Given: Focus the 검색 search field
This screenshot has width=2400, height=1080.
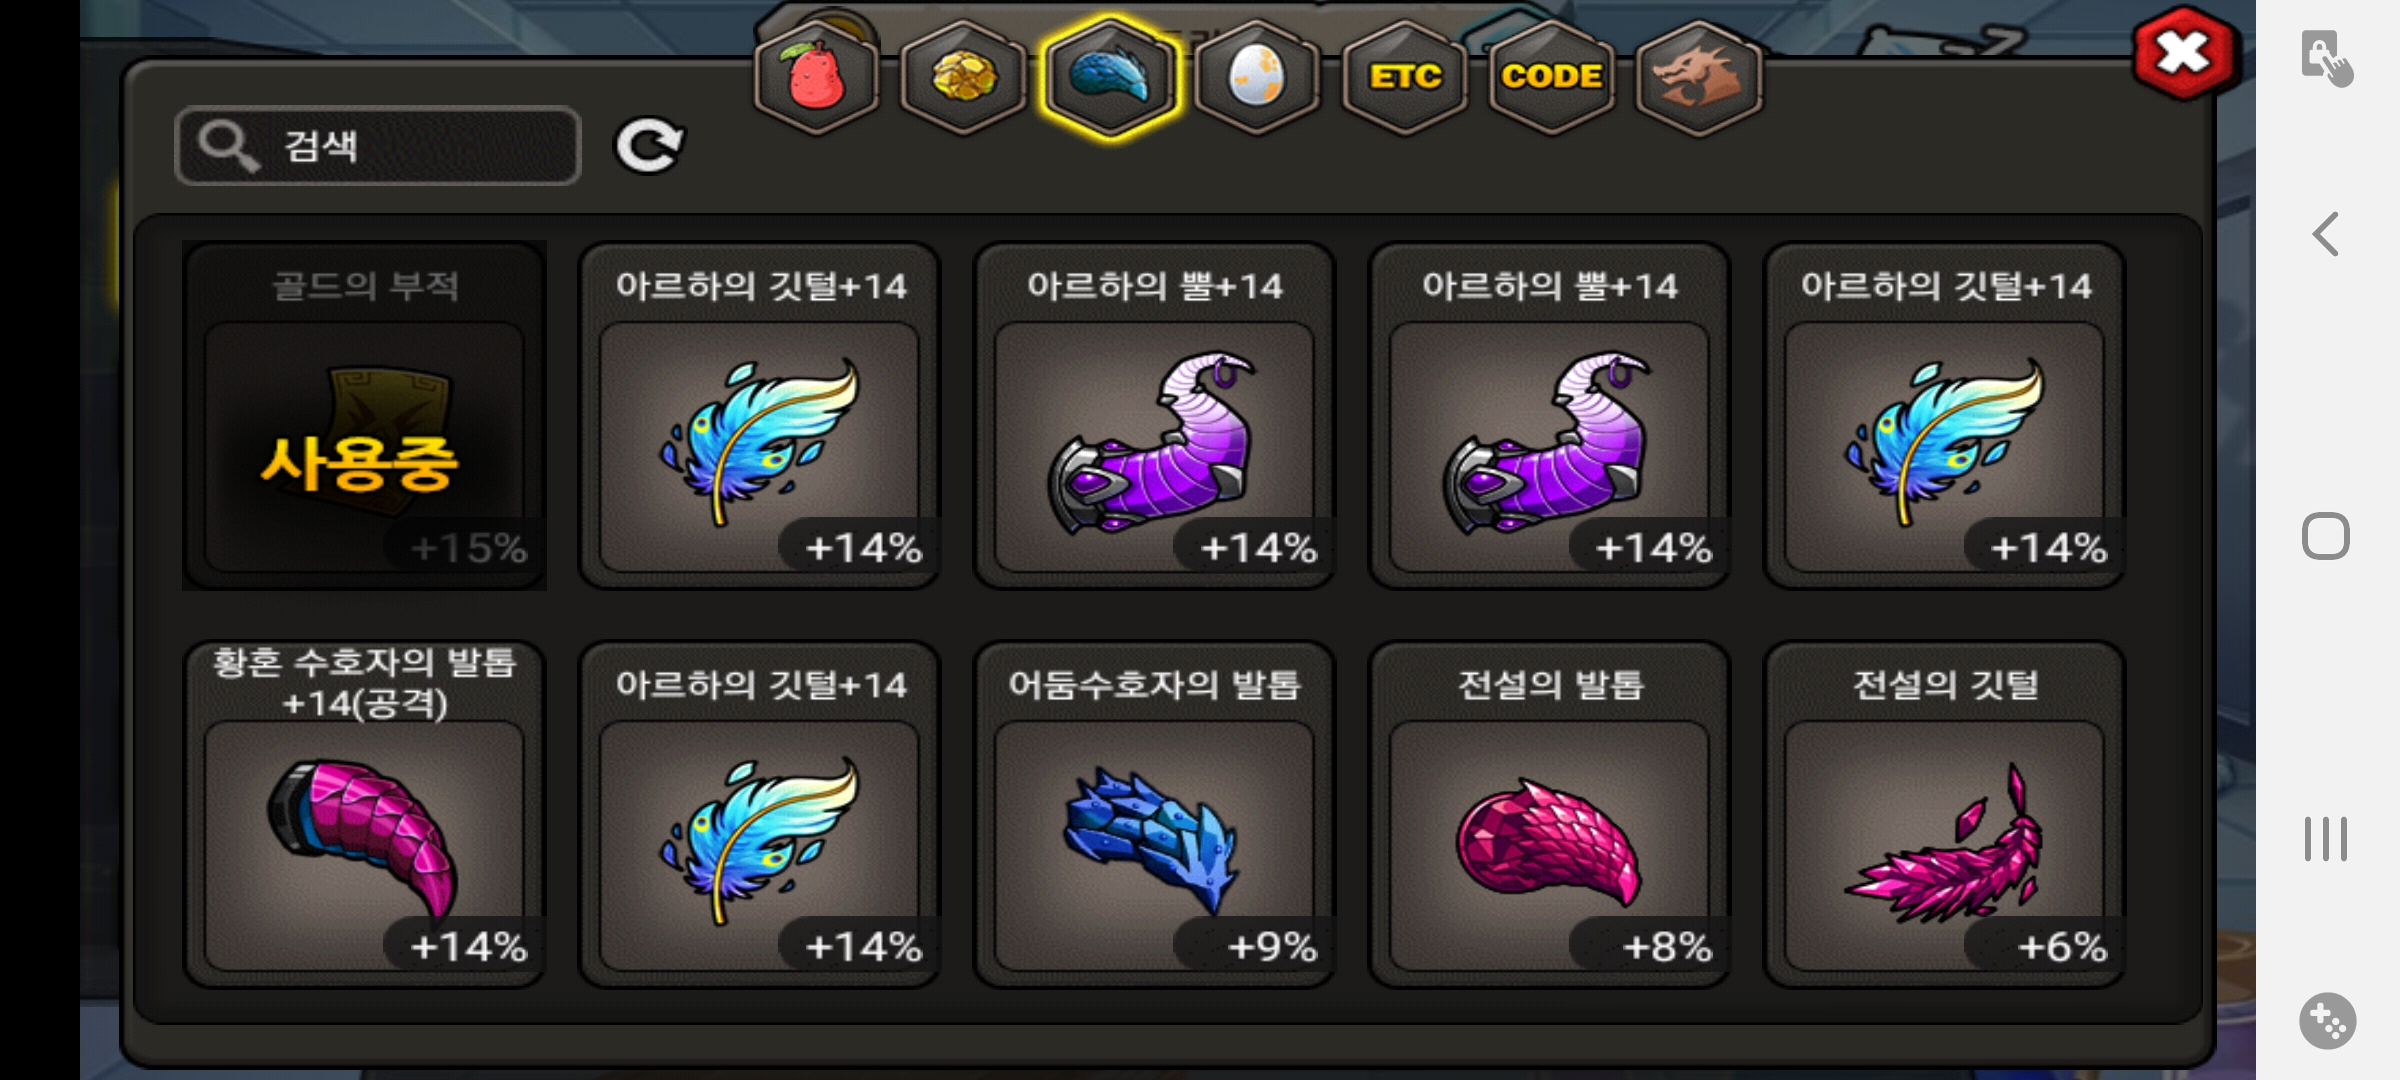Looking at the screenshot, I should (x=378, y=146).
